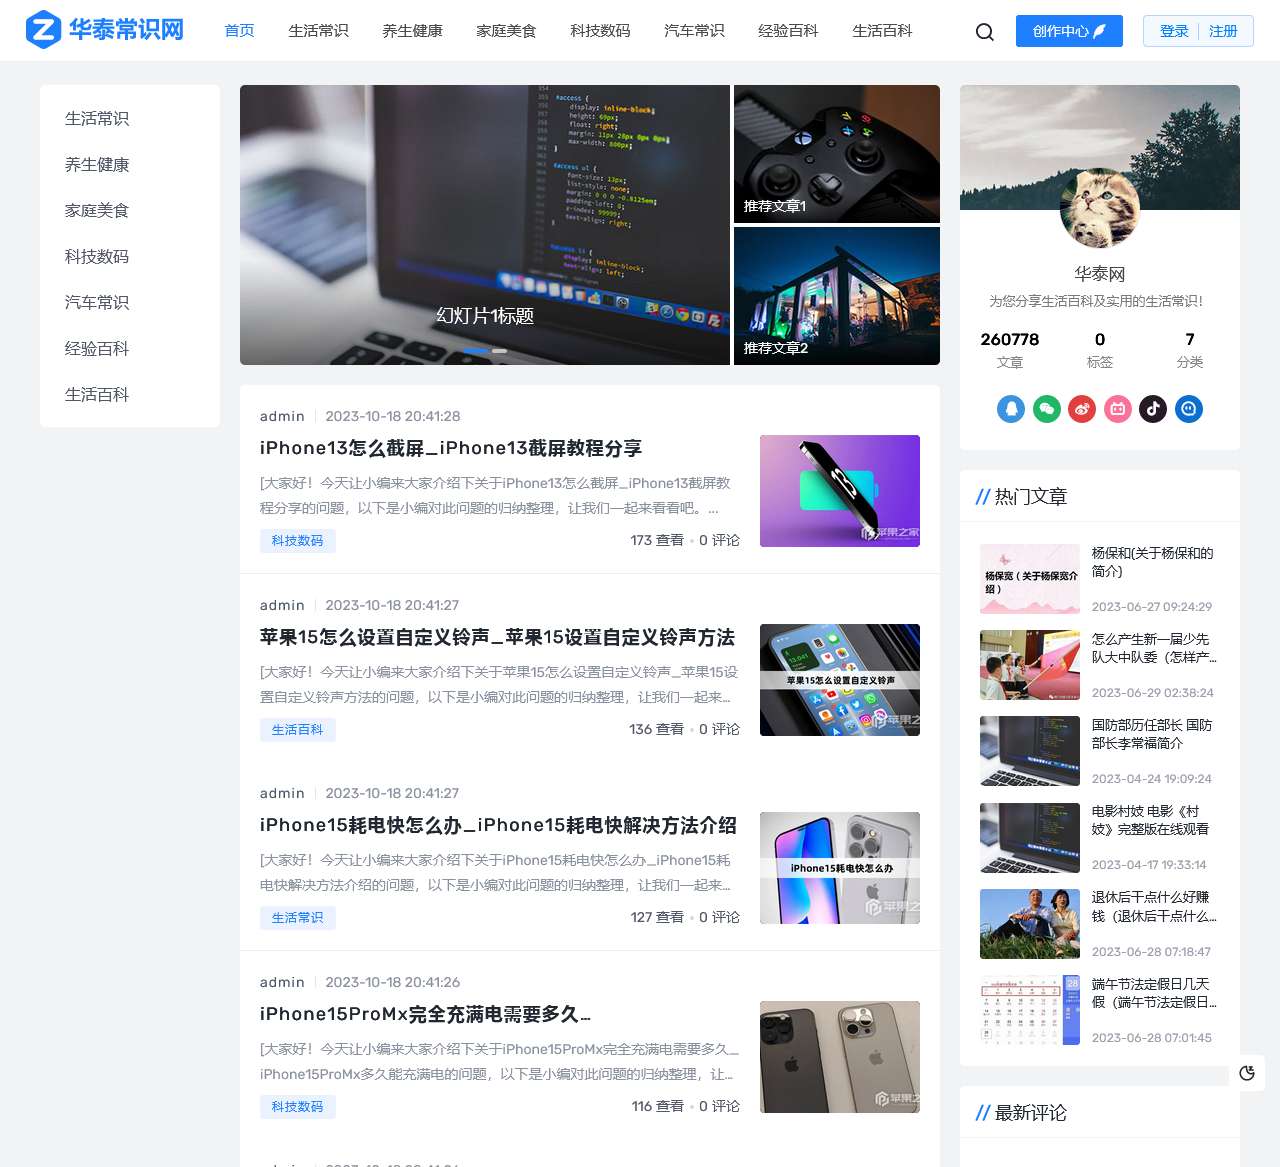Click the 登录 link

pos(1174,31)
